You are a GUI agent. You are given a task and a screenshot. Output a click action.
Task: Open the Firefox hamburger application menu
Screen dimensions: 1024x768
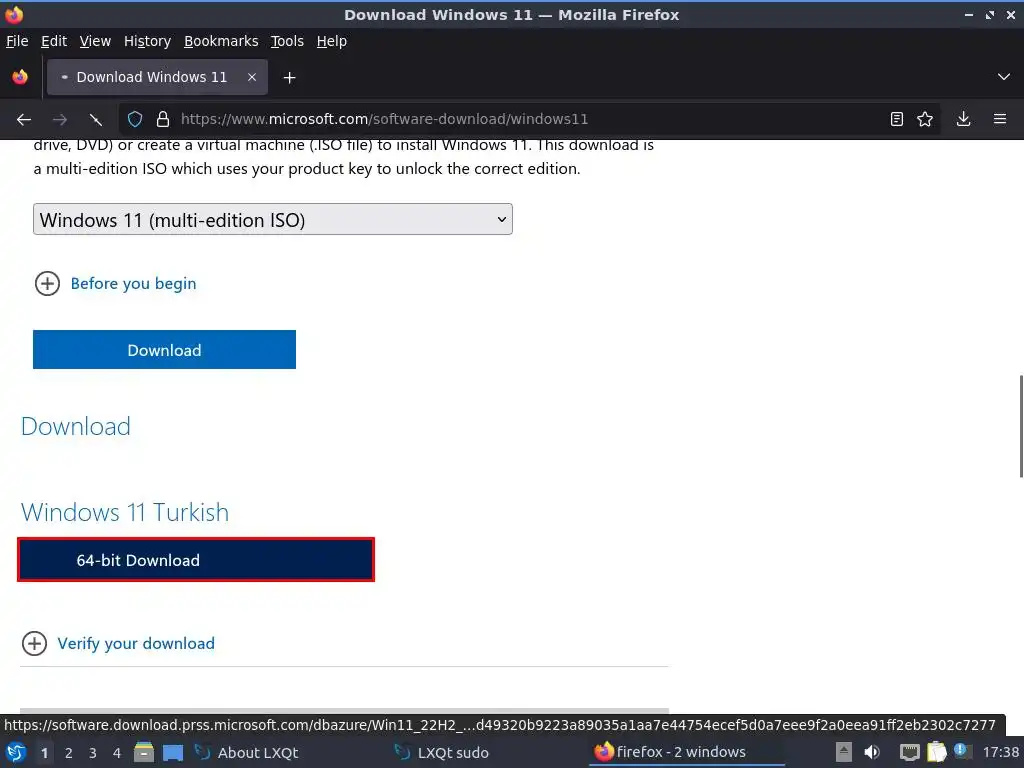1000,120
